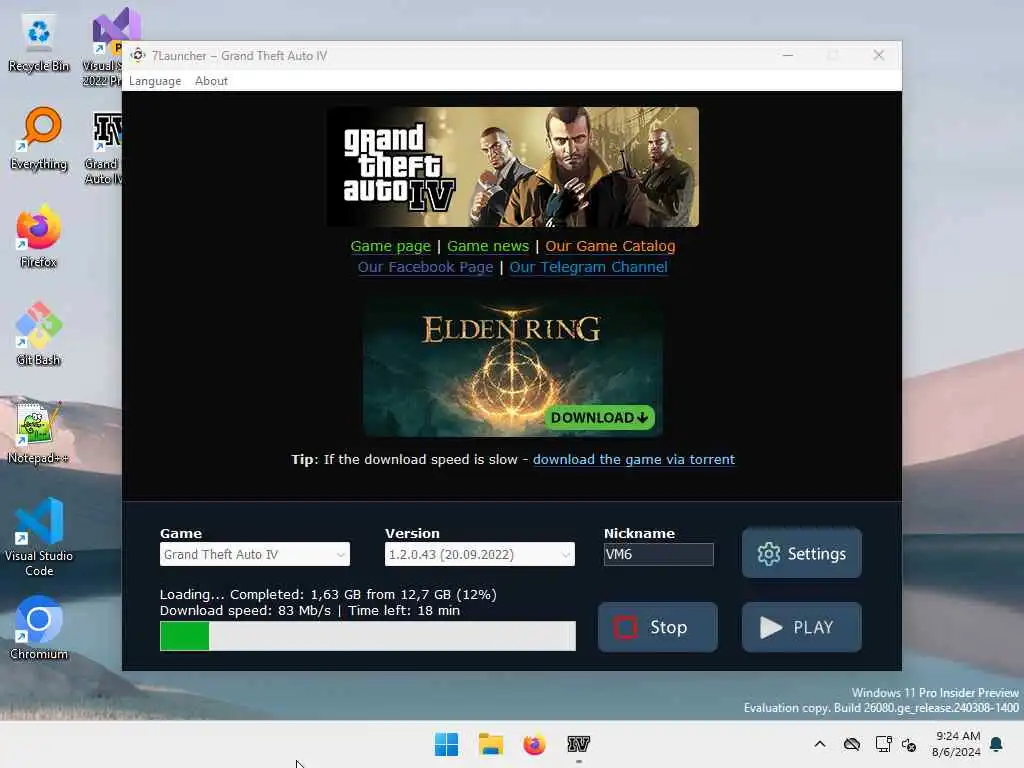This screenshot has width=1024, height=768.
Task: Visit Our Facebook Page link
Action: tap(425, 267)
